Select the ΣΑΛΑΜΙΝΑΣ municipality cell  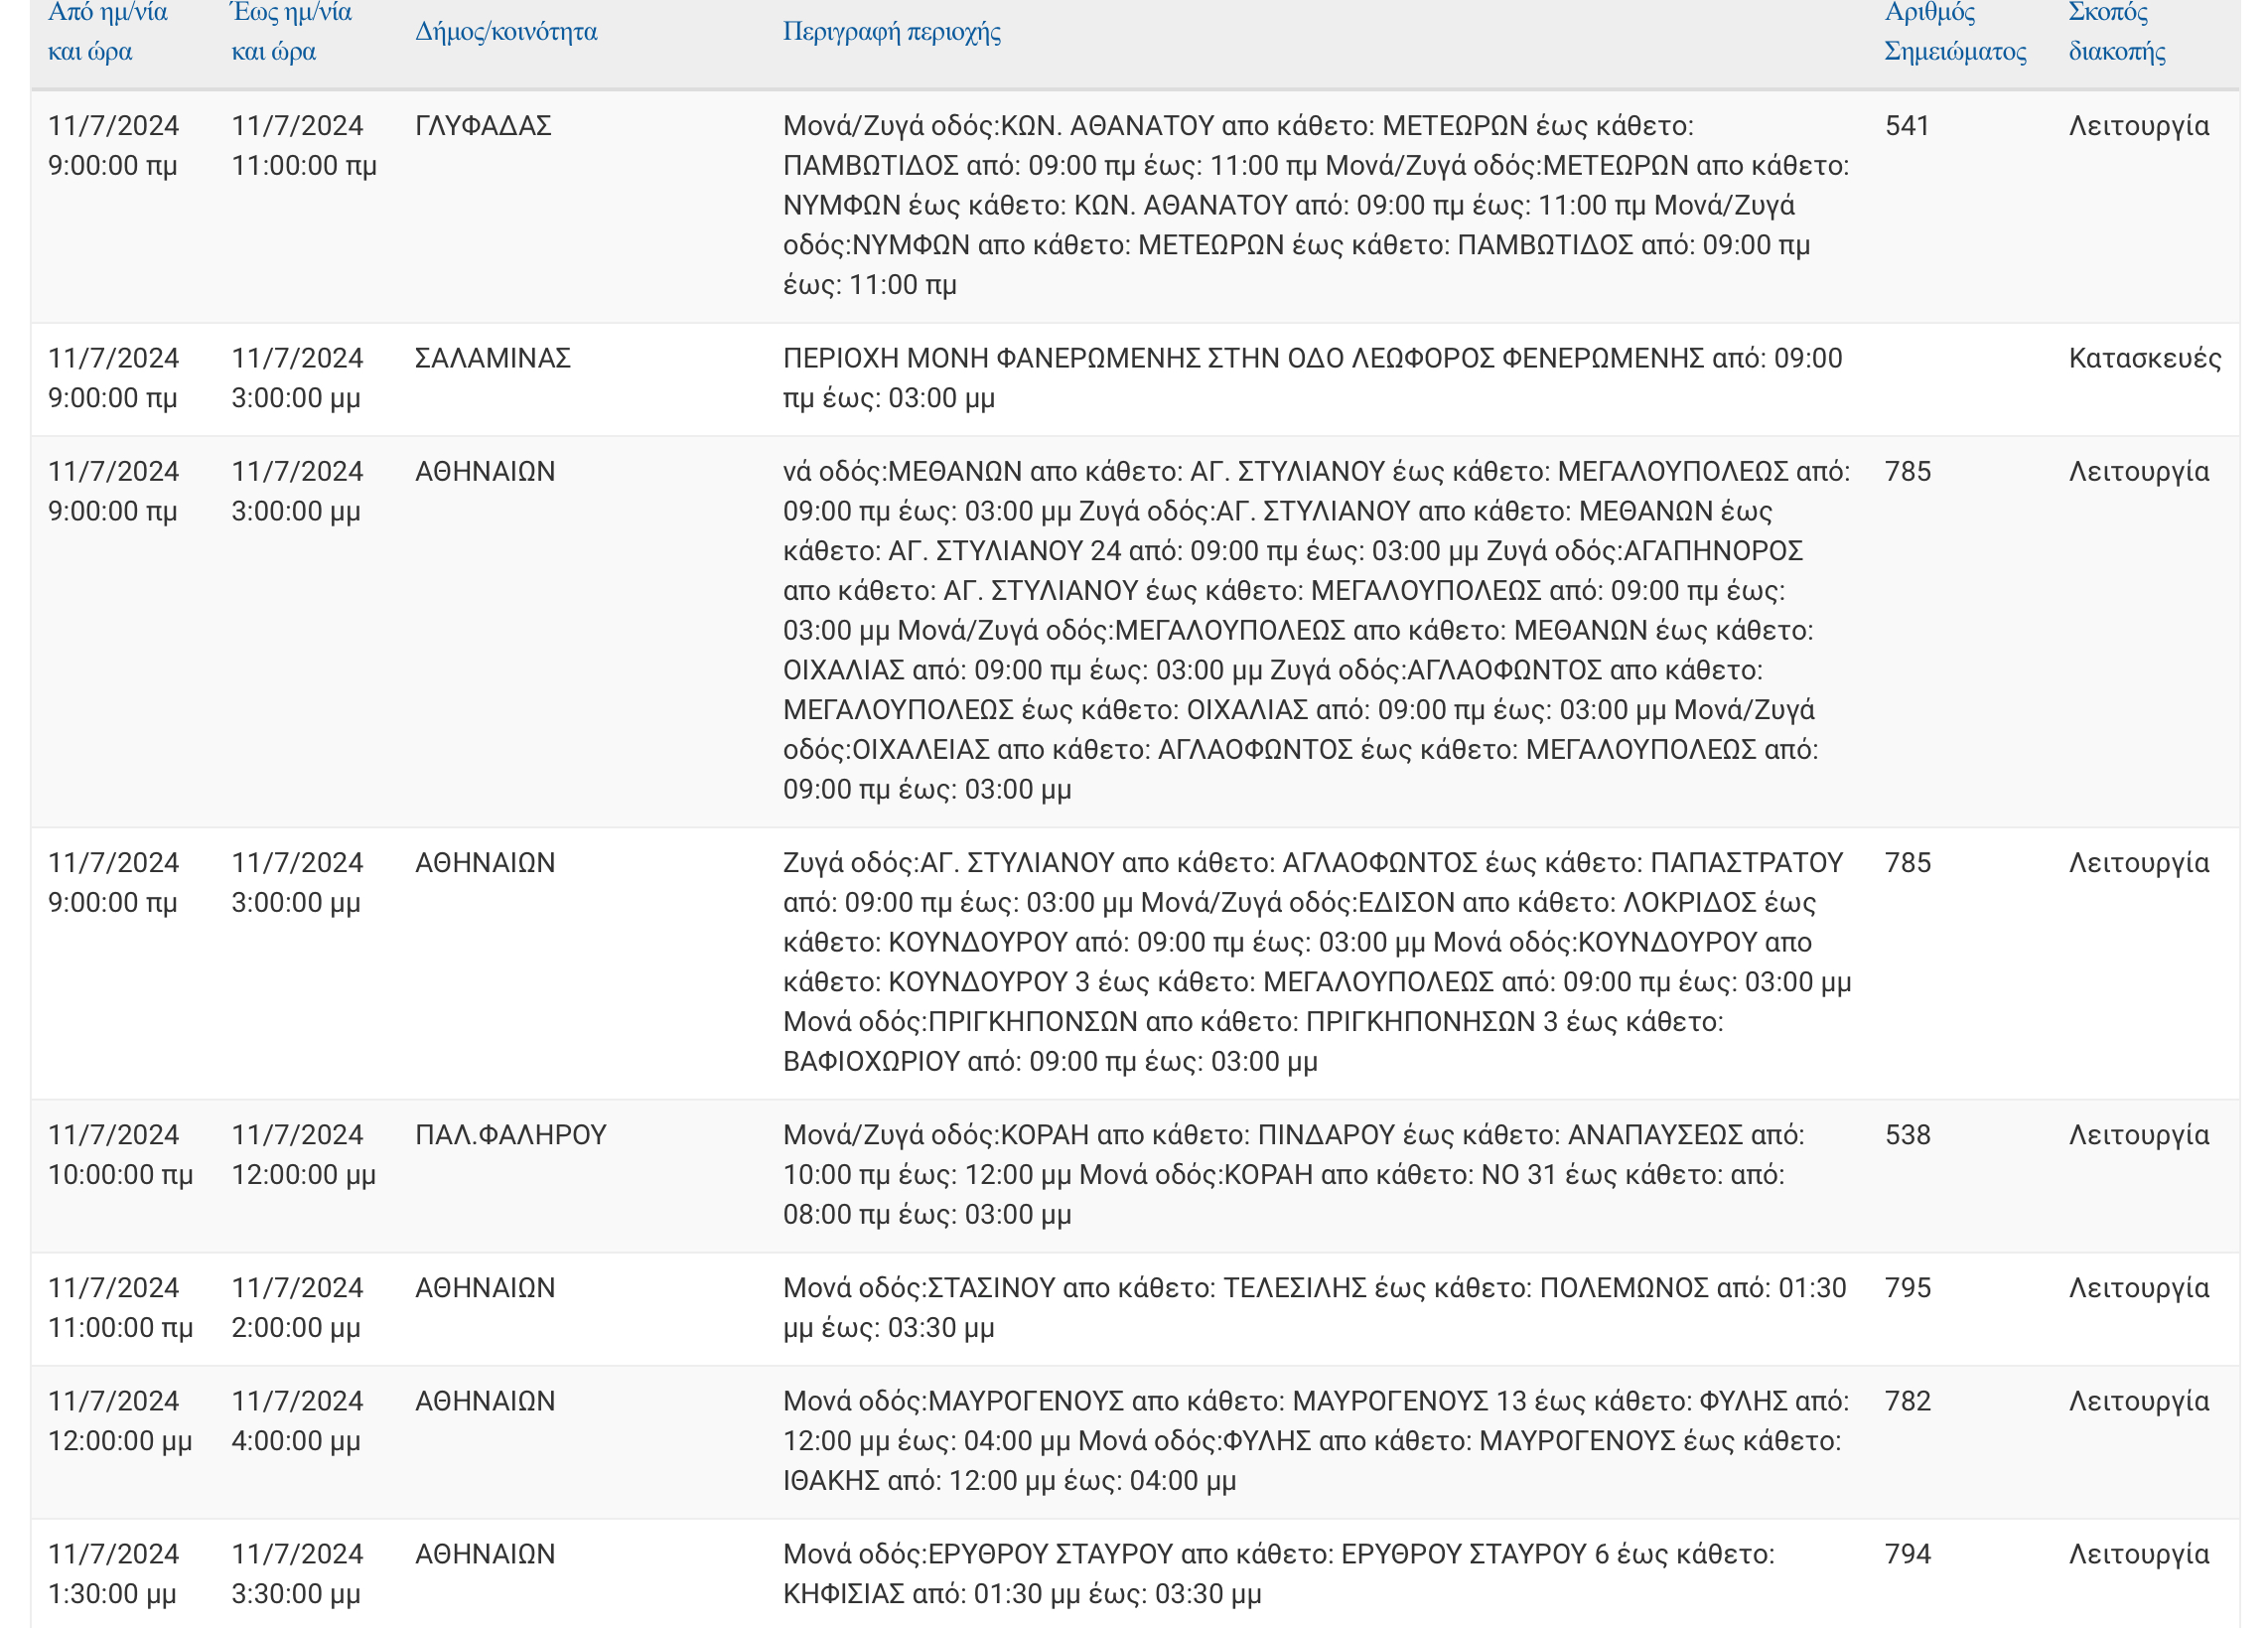(493, 358)
